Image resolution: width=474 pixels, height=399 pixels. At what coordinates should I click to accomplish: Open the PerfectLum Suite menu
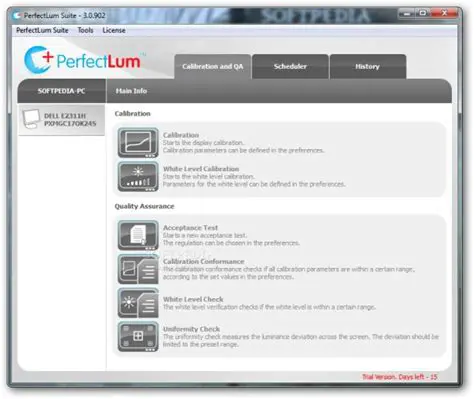(42, 30)
